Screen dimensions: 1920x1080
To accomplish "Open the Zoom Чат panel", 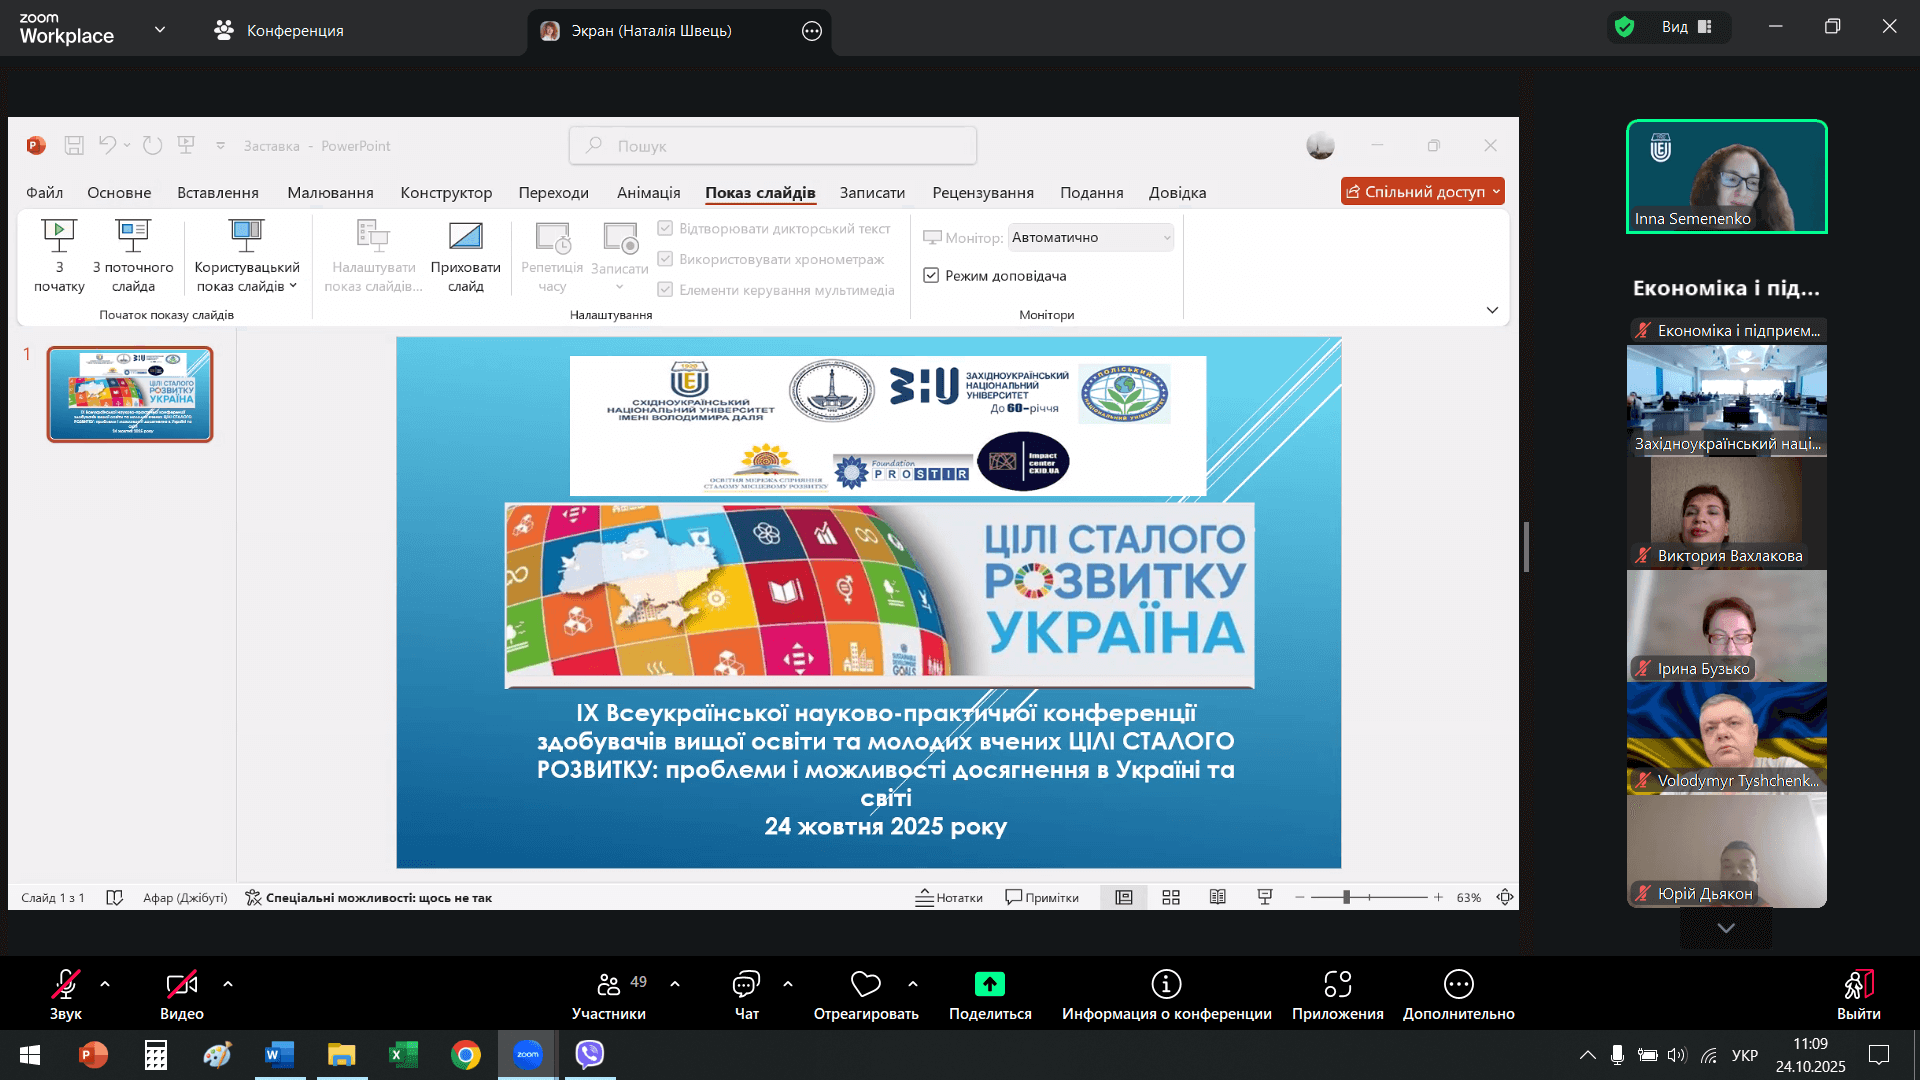I will click(745, 992).
